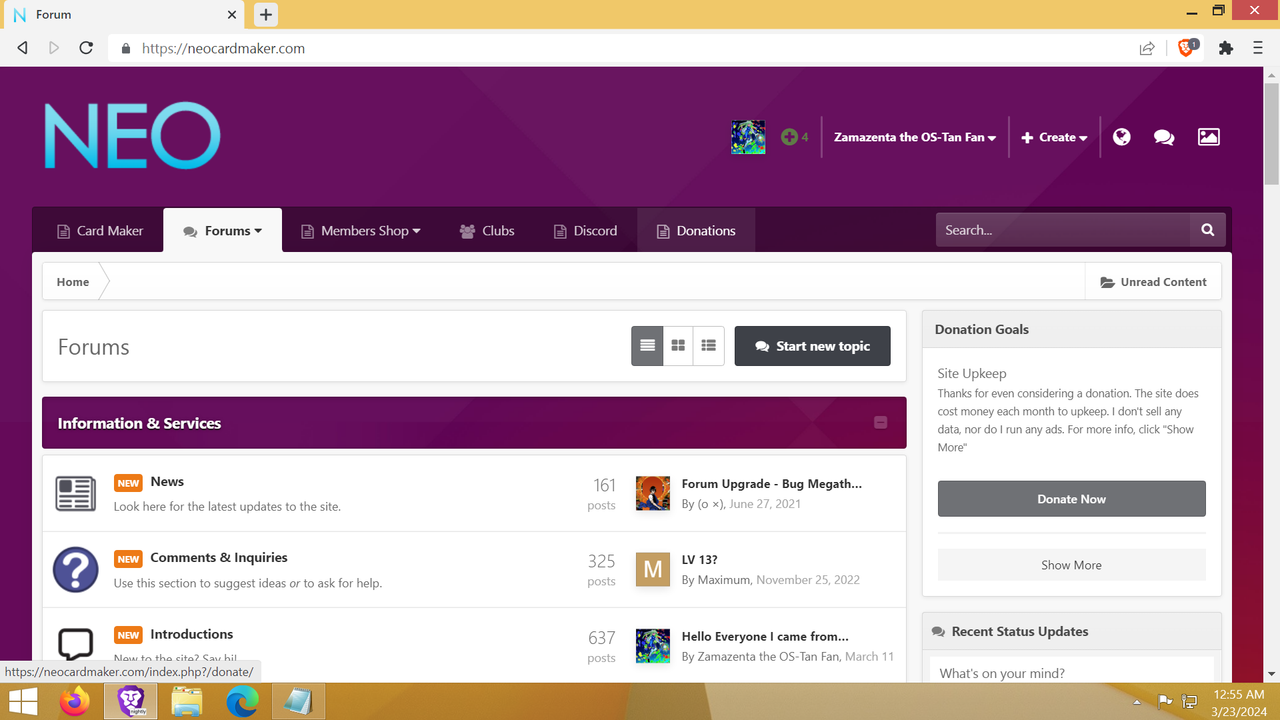Click the Comments & Inquiries question mark icon
The height and width of the screenshot is (720, 1280).
click(x=76, y=570)
